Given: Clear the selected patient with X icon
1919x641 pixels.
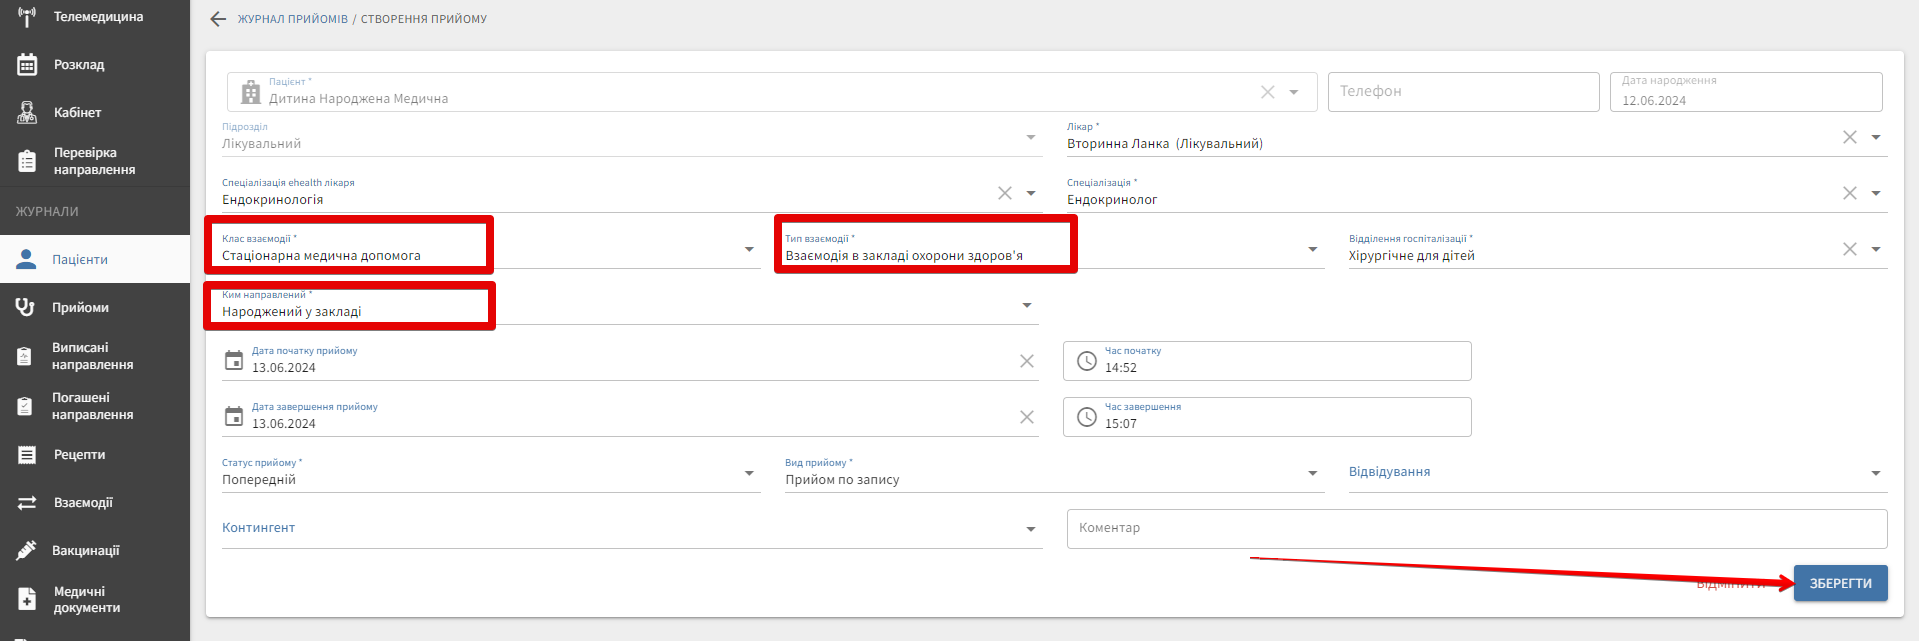Looking at the screenshot, I should 1267,92.
